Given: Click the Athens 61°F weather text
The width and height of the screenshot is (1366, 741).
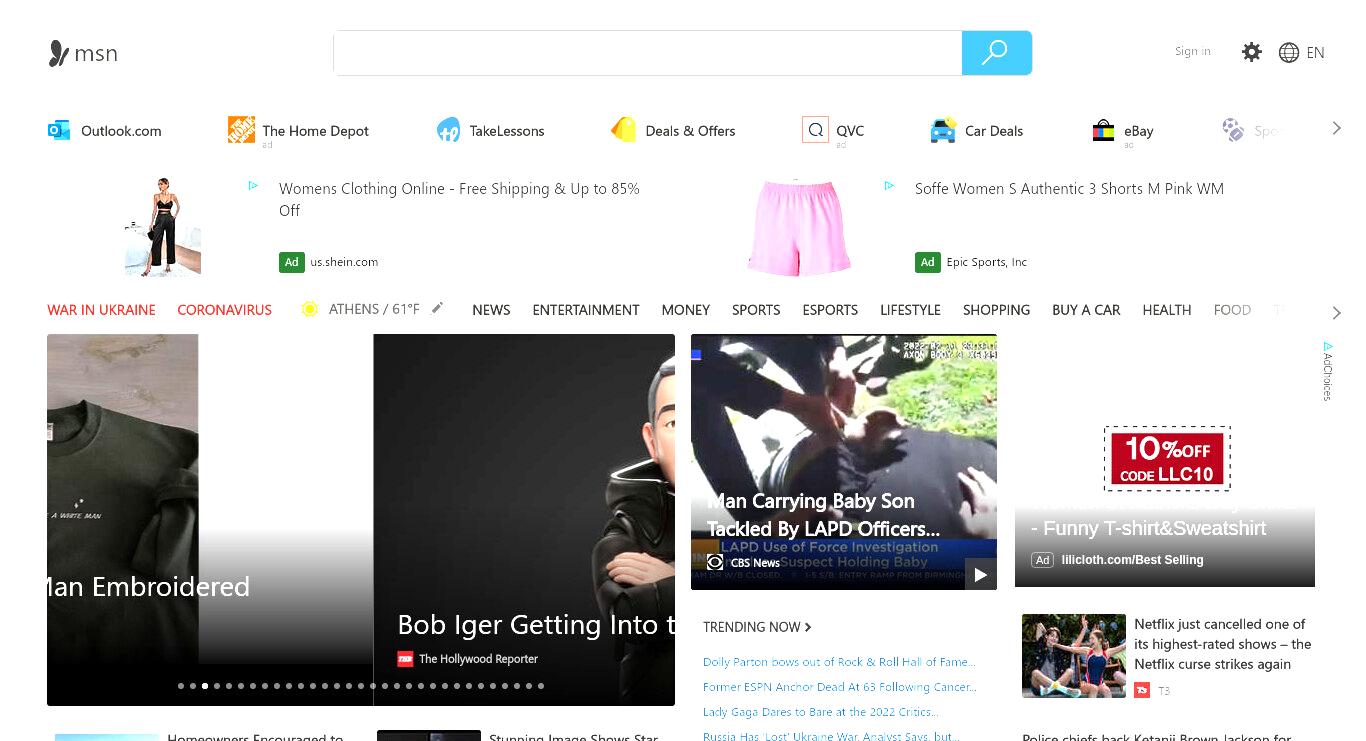Looking at the screenshot, I should pyautogui.click(x=374, y=309).
